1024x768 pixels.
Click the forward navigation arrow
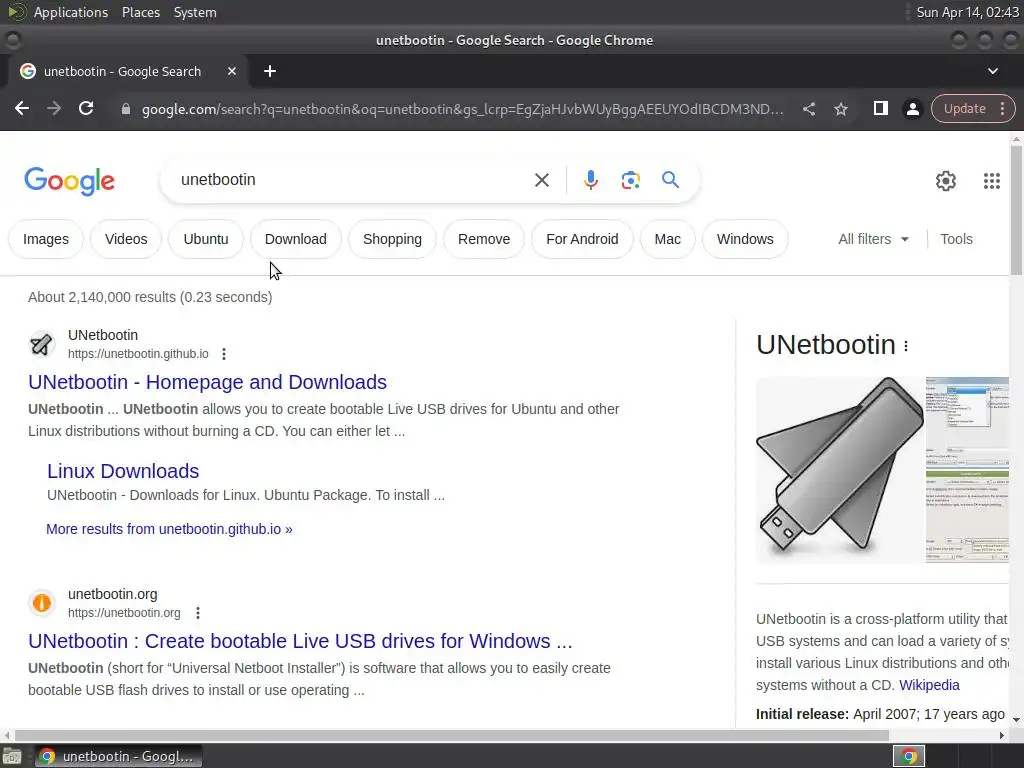(x=54, y=108)
